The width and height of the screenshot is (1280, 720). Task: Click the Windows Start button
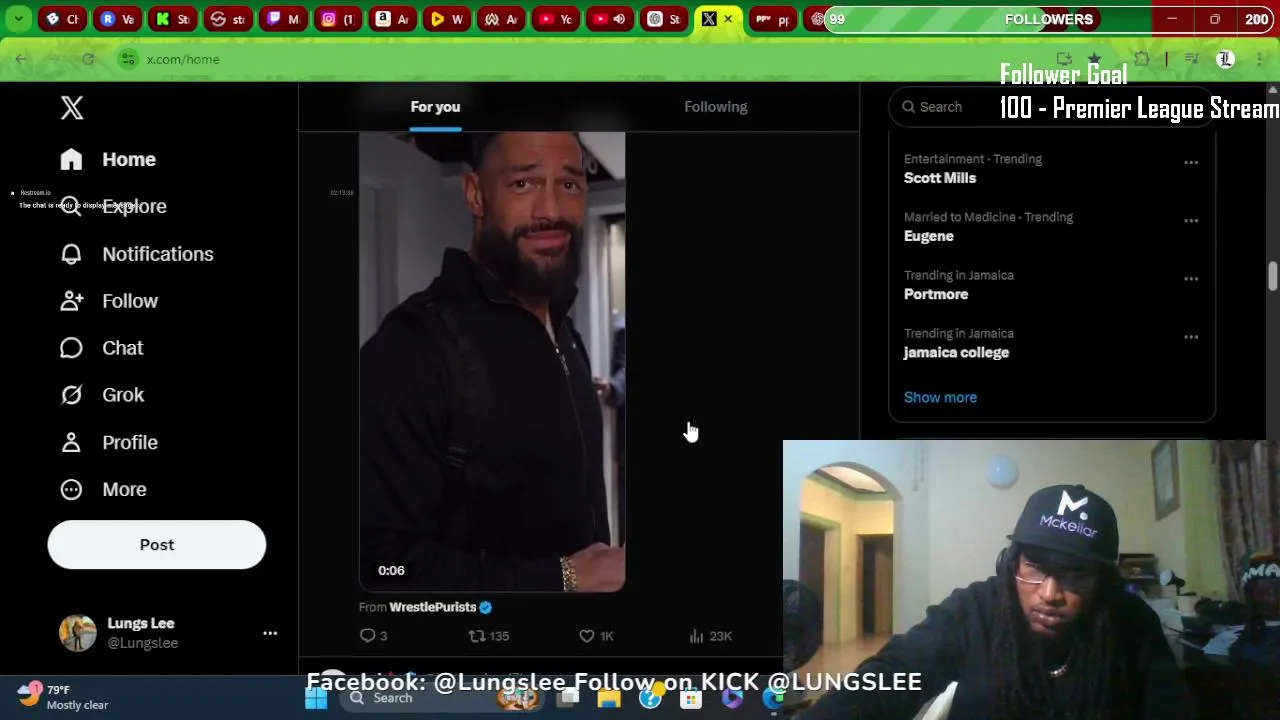(316, 698)
